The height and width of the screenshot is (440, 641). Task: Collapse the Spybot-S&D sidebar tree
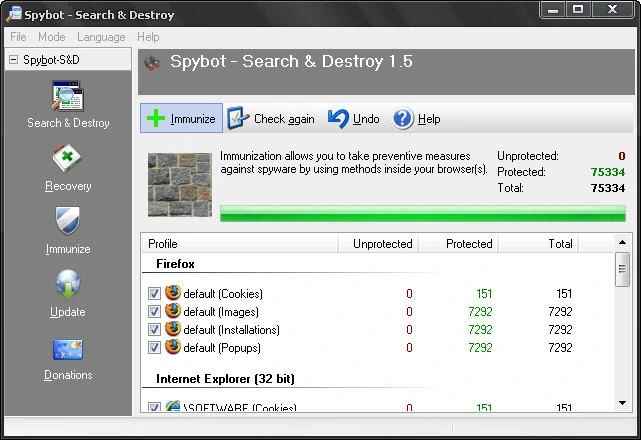13,60
